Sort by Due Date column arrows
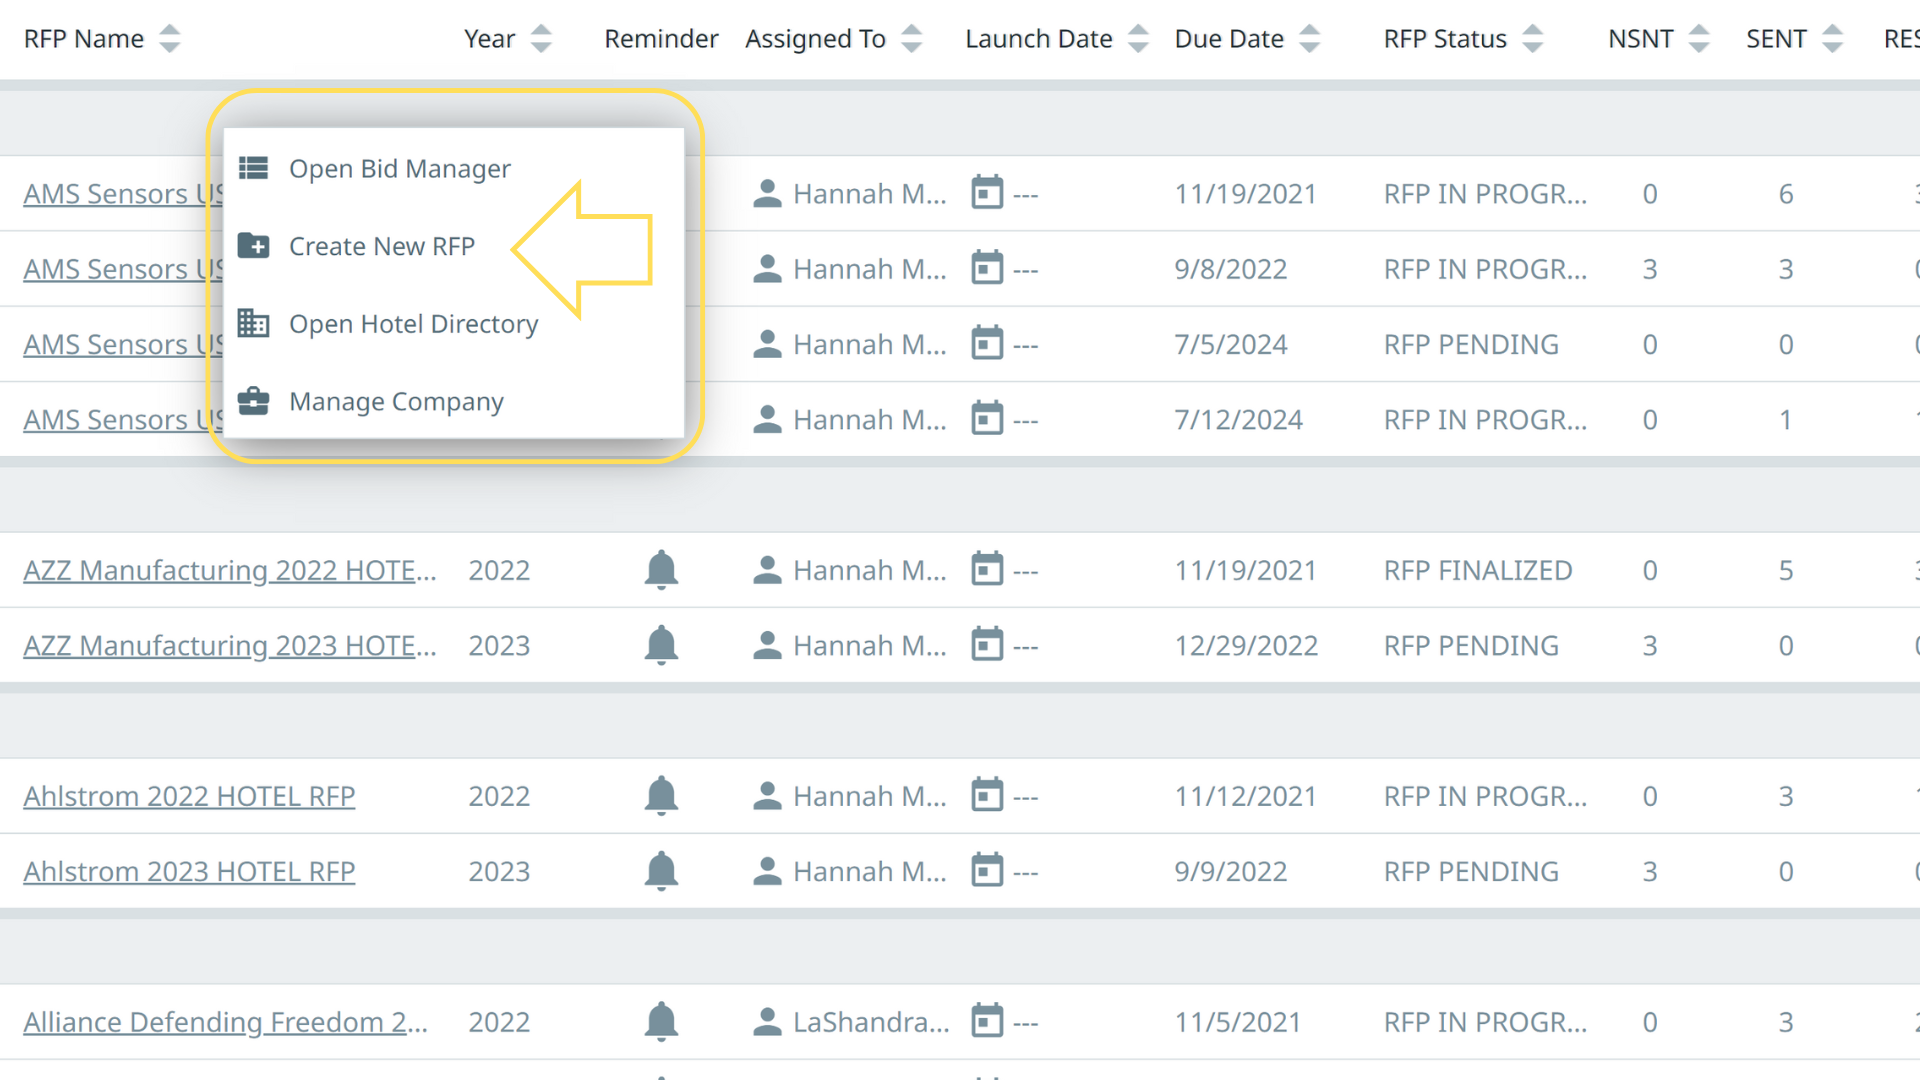Image resolution: width=1920 pixels, height=1080 pixels. [1309, 39]
